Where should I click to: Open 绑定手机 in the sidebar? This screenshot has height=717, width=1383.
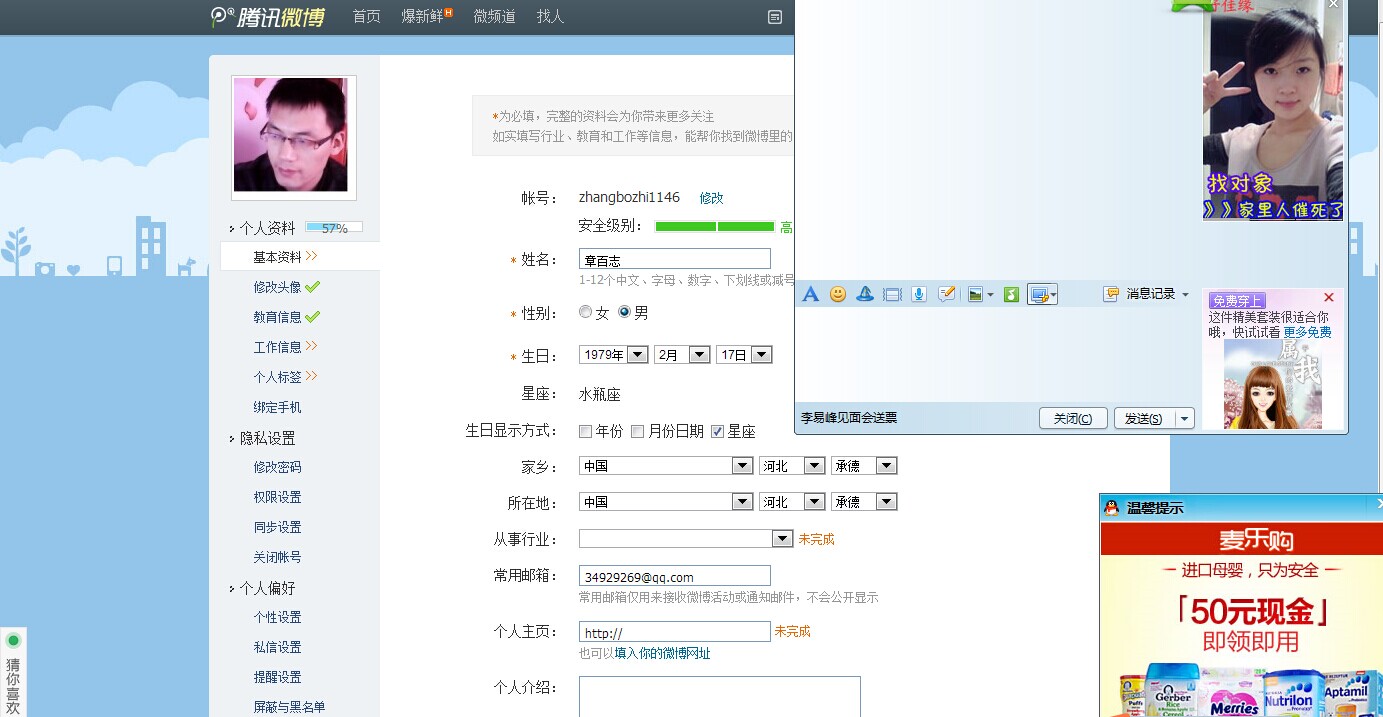point(277,407)
